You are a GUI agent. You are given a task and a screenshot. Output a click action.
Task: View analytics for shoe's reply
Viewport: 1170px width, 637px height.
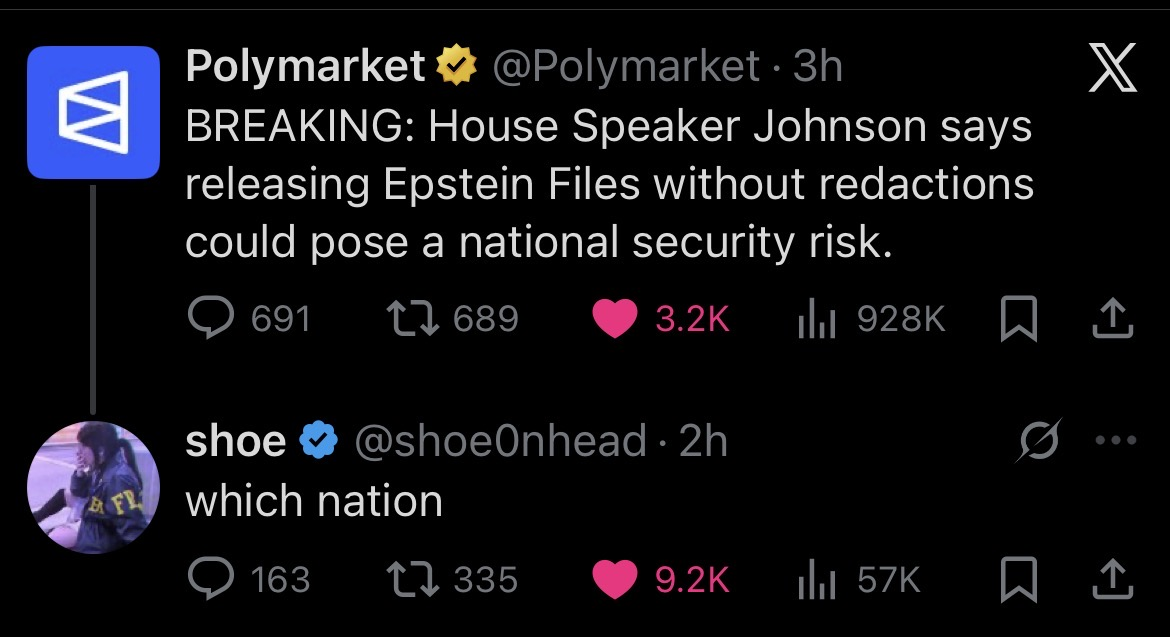815,579
